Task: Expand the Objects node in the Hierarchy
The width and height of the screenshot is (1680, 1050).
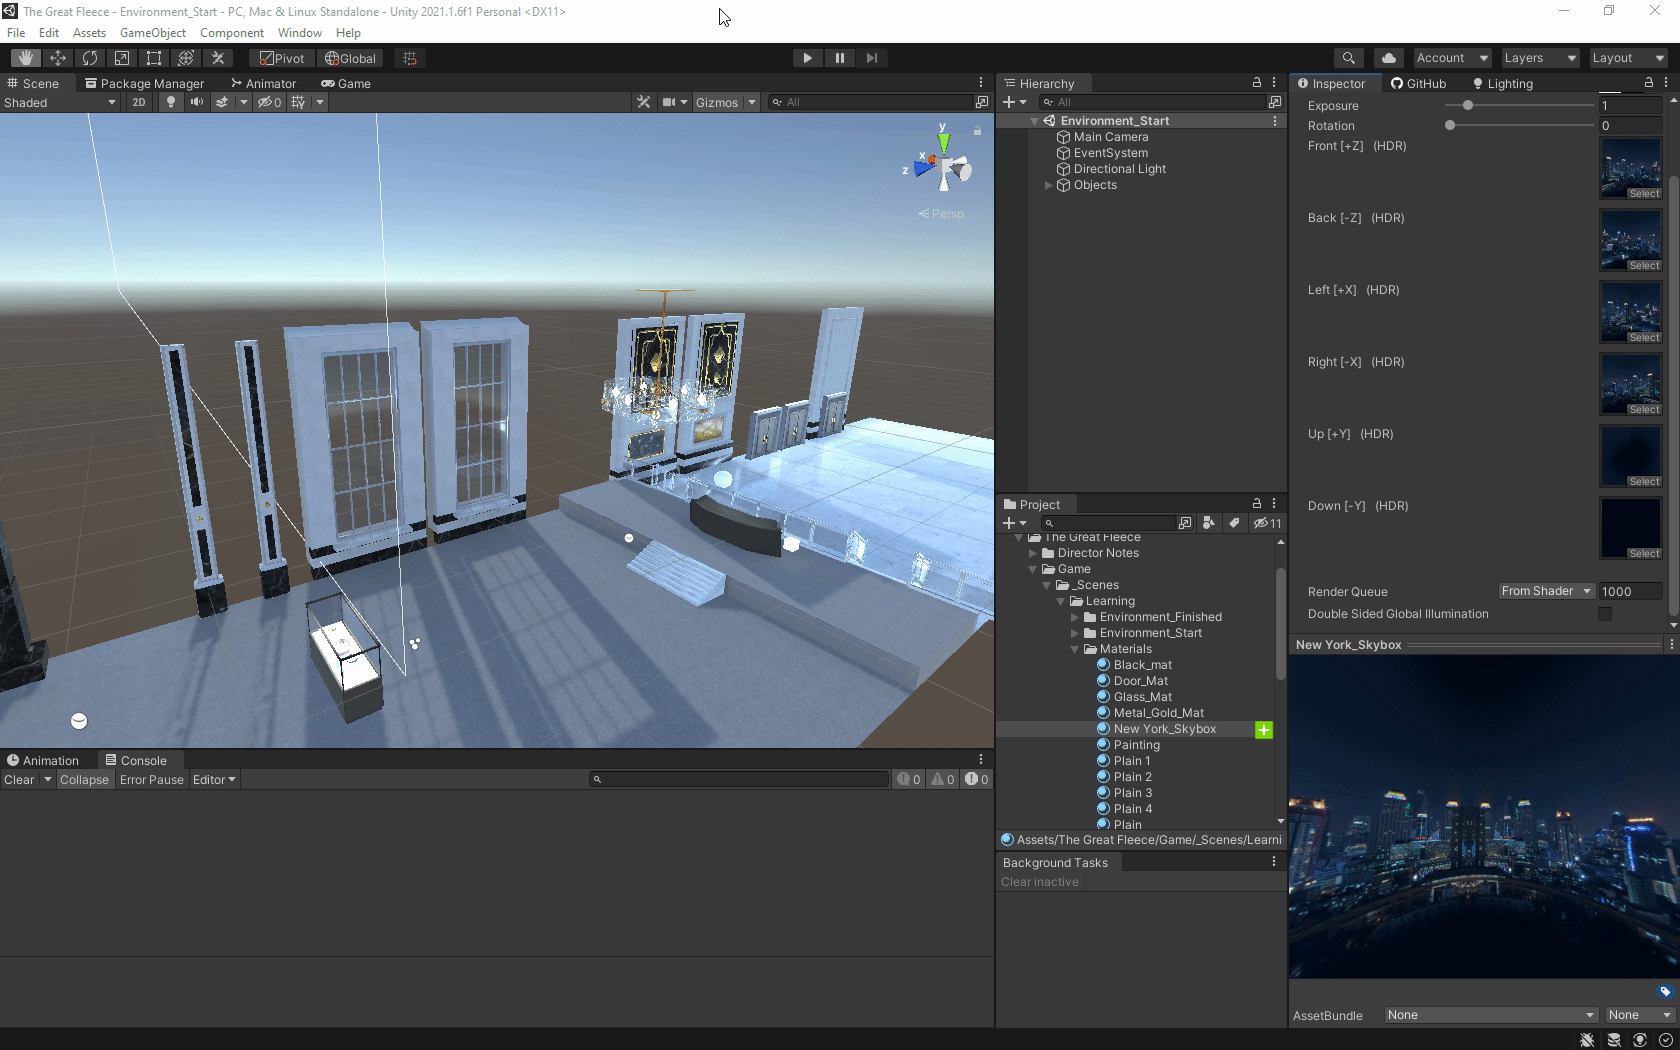Action: coord(1048,185)
